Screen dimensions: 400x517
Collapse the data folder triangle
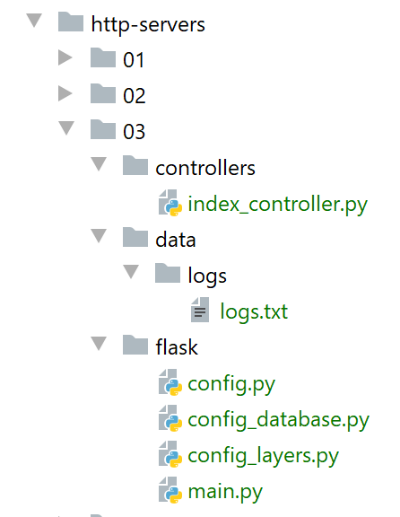tap(99, 236)
